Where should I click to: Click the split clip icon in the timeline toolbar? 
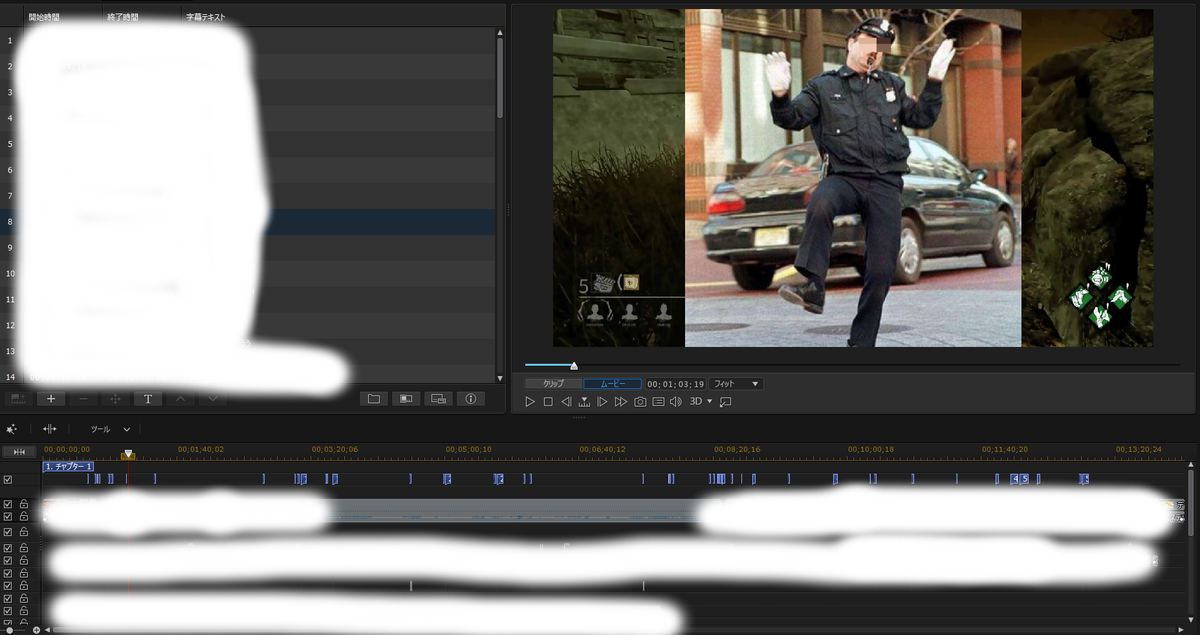click(50, 428)
